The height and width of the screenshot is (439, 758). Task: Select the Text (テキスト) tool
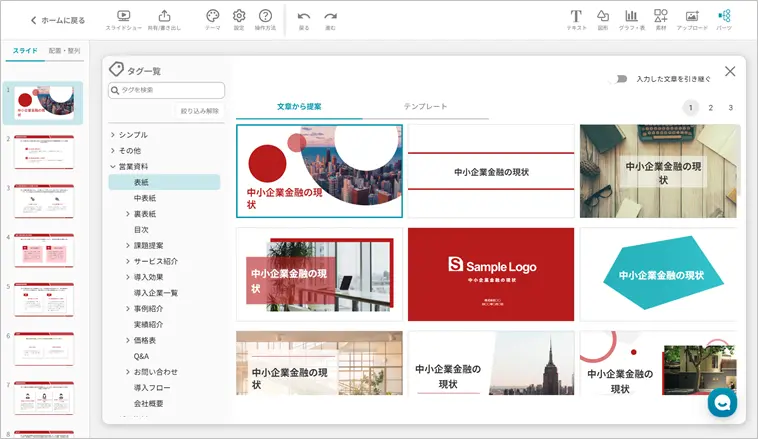[x=576, y=20]
